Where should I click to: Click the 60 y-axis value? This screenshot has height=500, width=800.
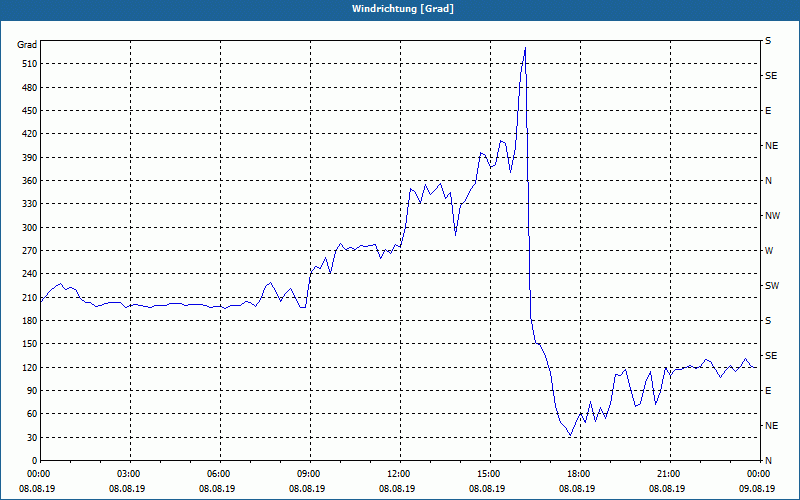coord(33,414)
